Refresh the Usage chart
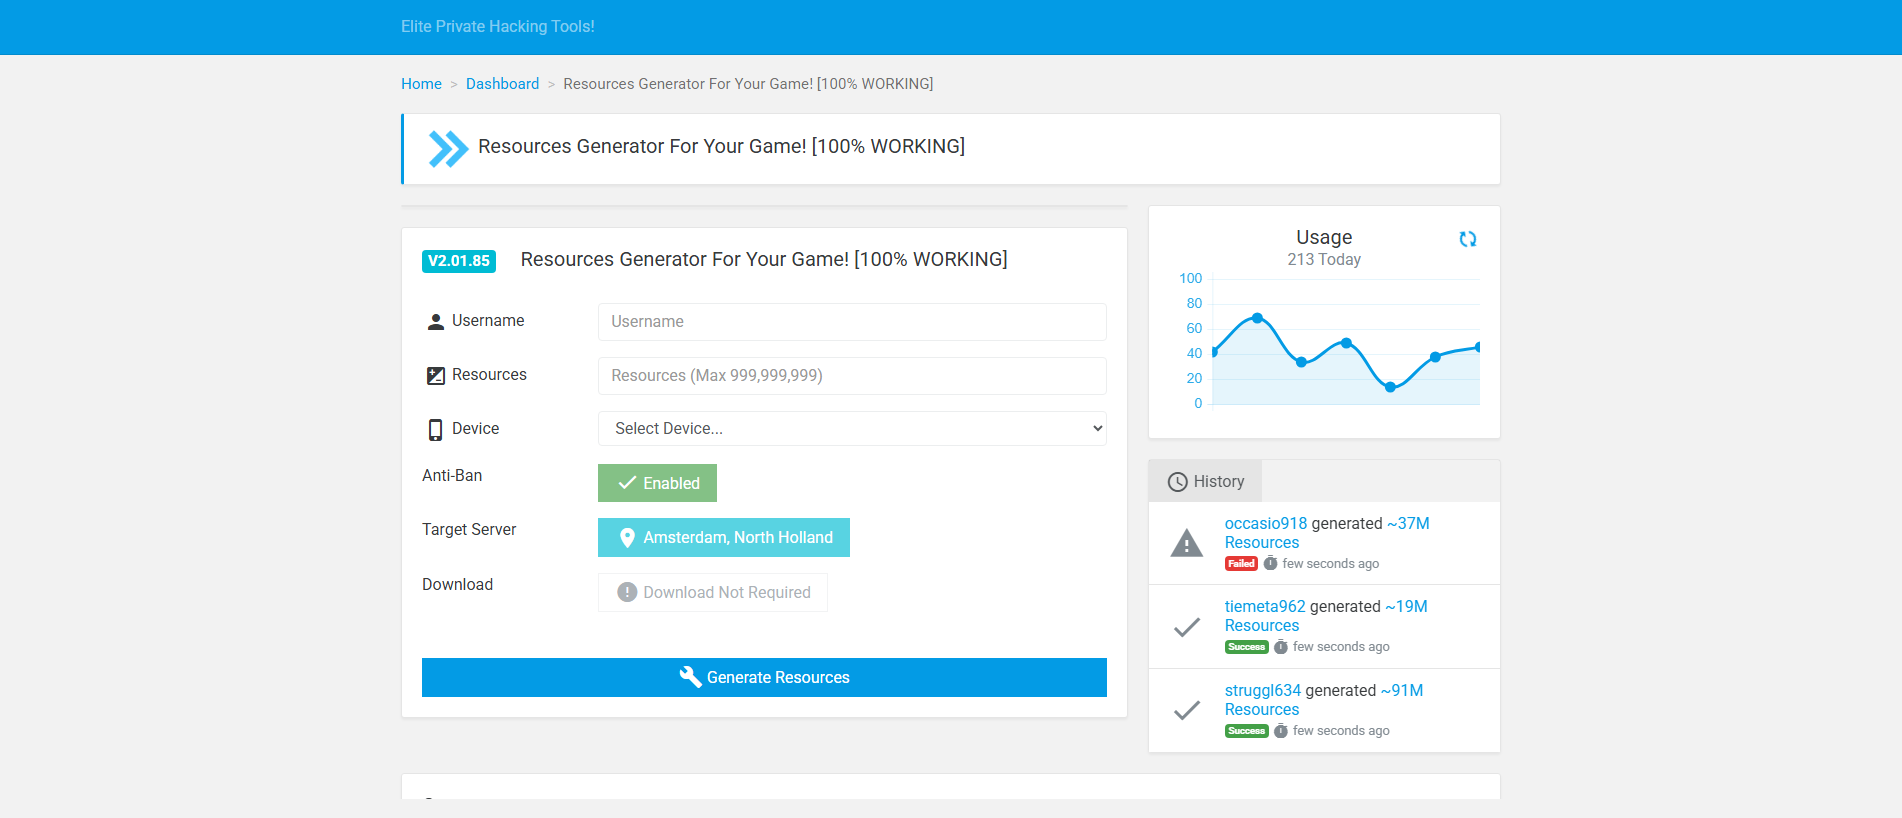 pos(1467,239)
